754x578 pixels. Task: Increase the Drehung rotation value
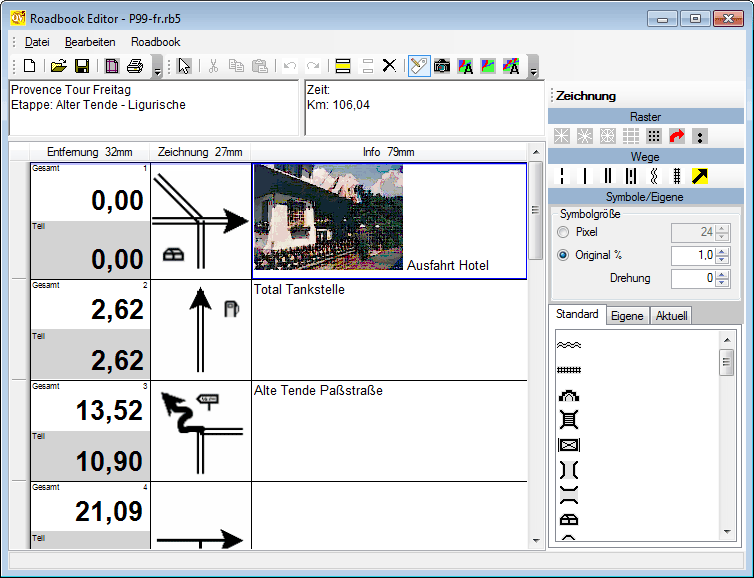(722, 275)
